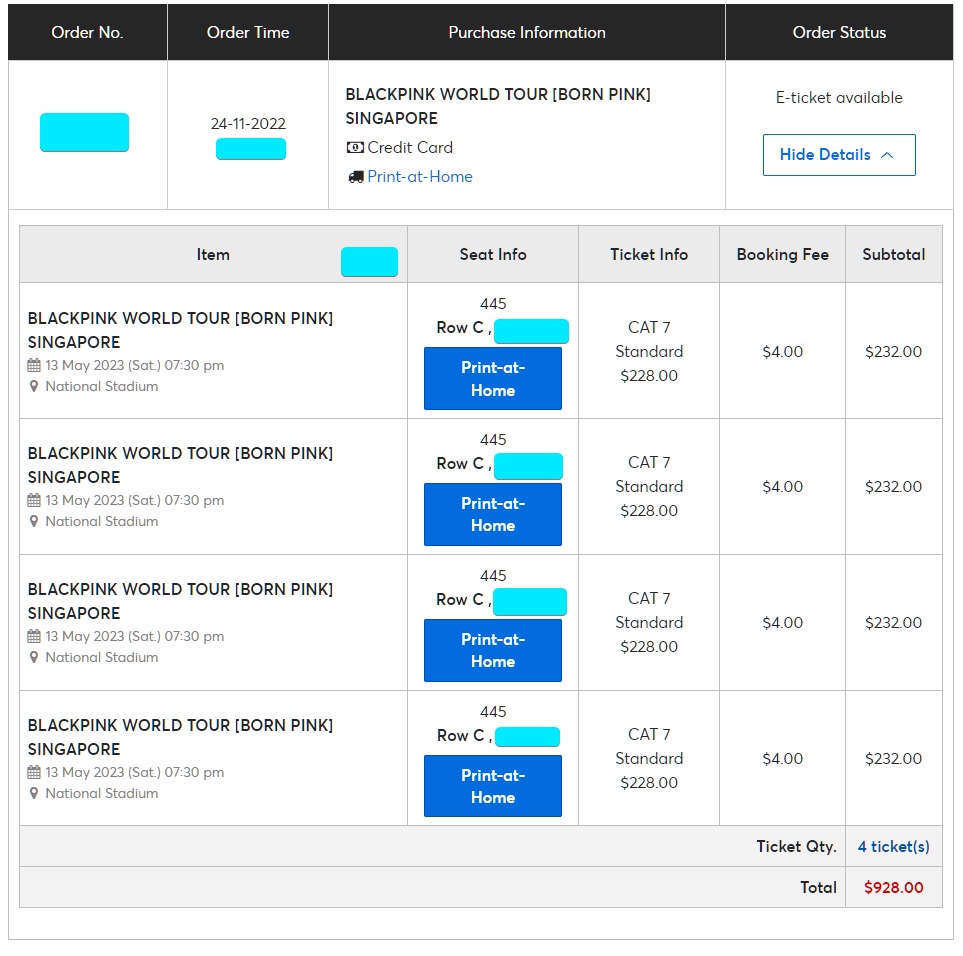This screenshot has height=956, width=963.
Task: Click the Credit Card payment icon
Action: [x=355, y=148]
